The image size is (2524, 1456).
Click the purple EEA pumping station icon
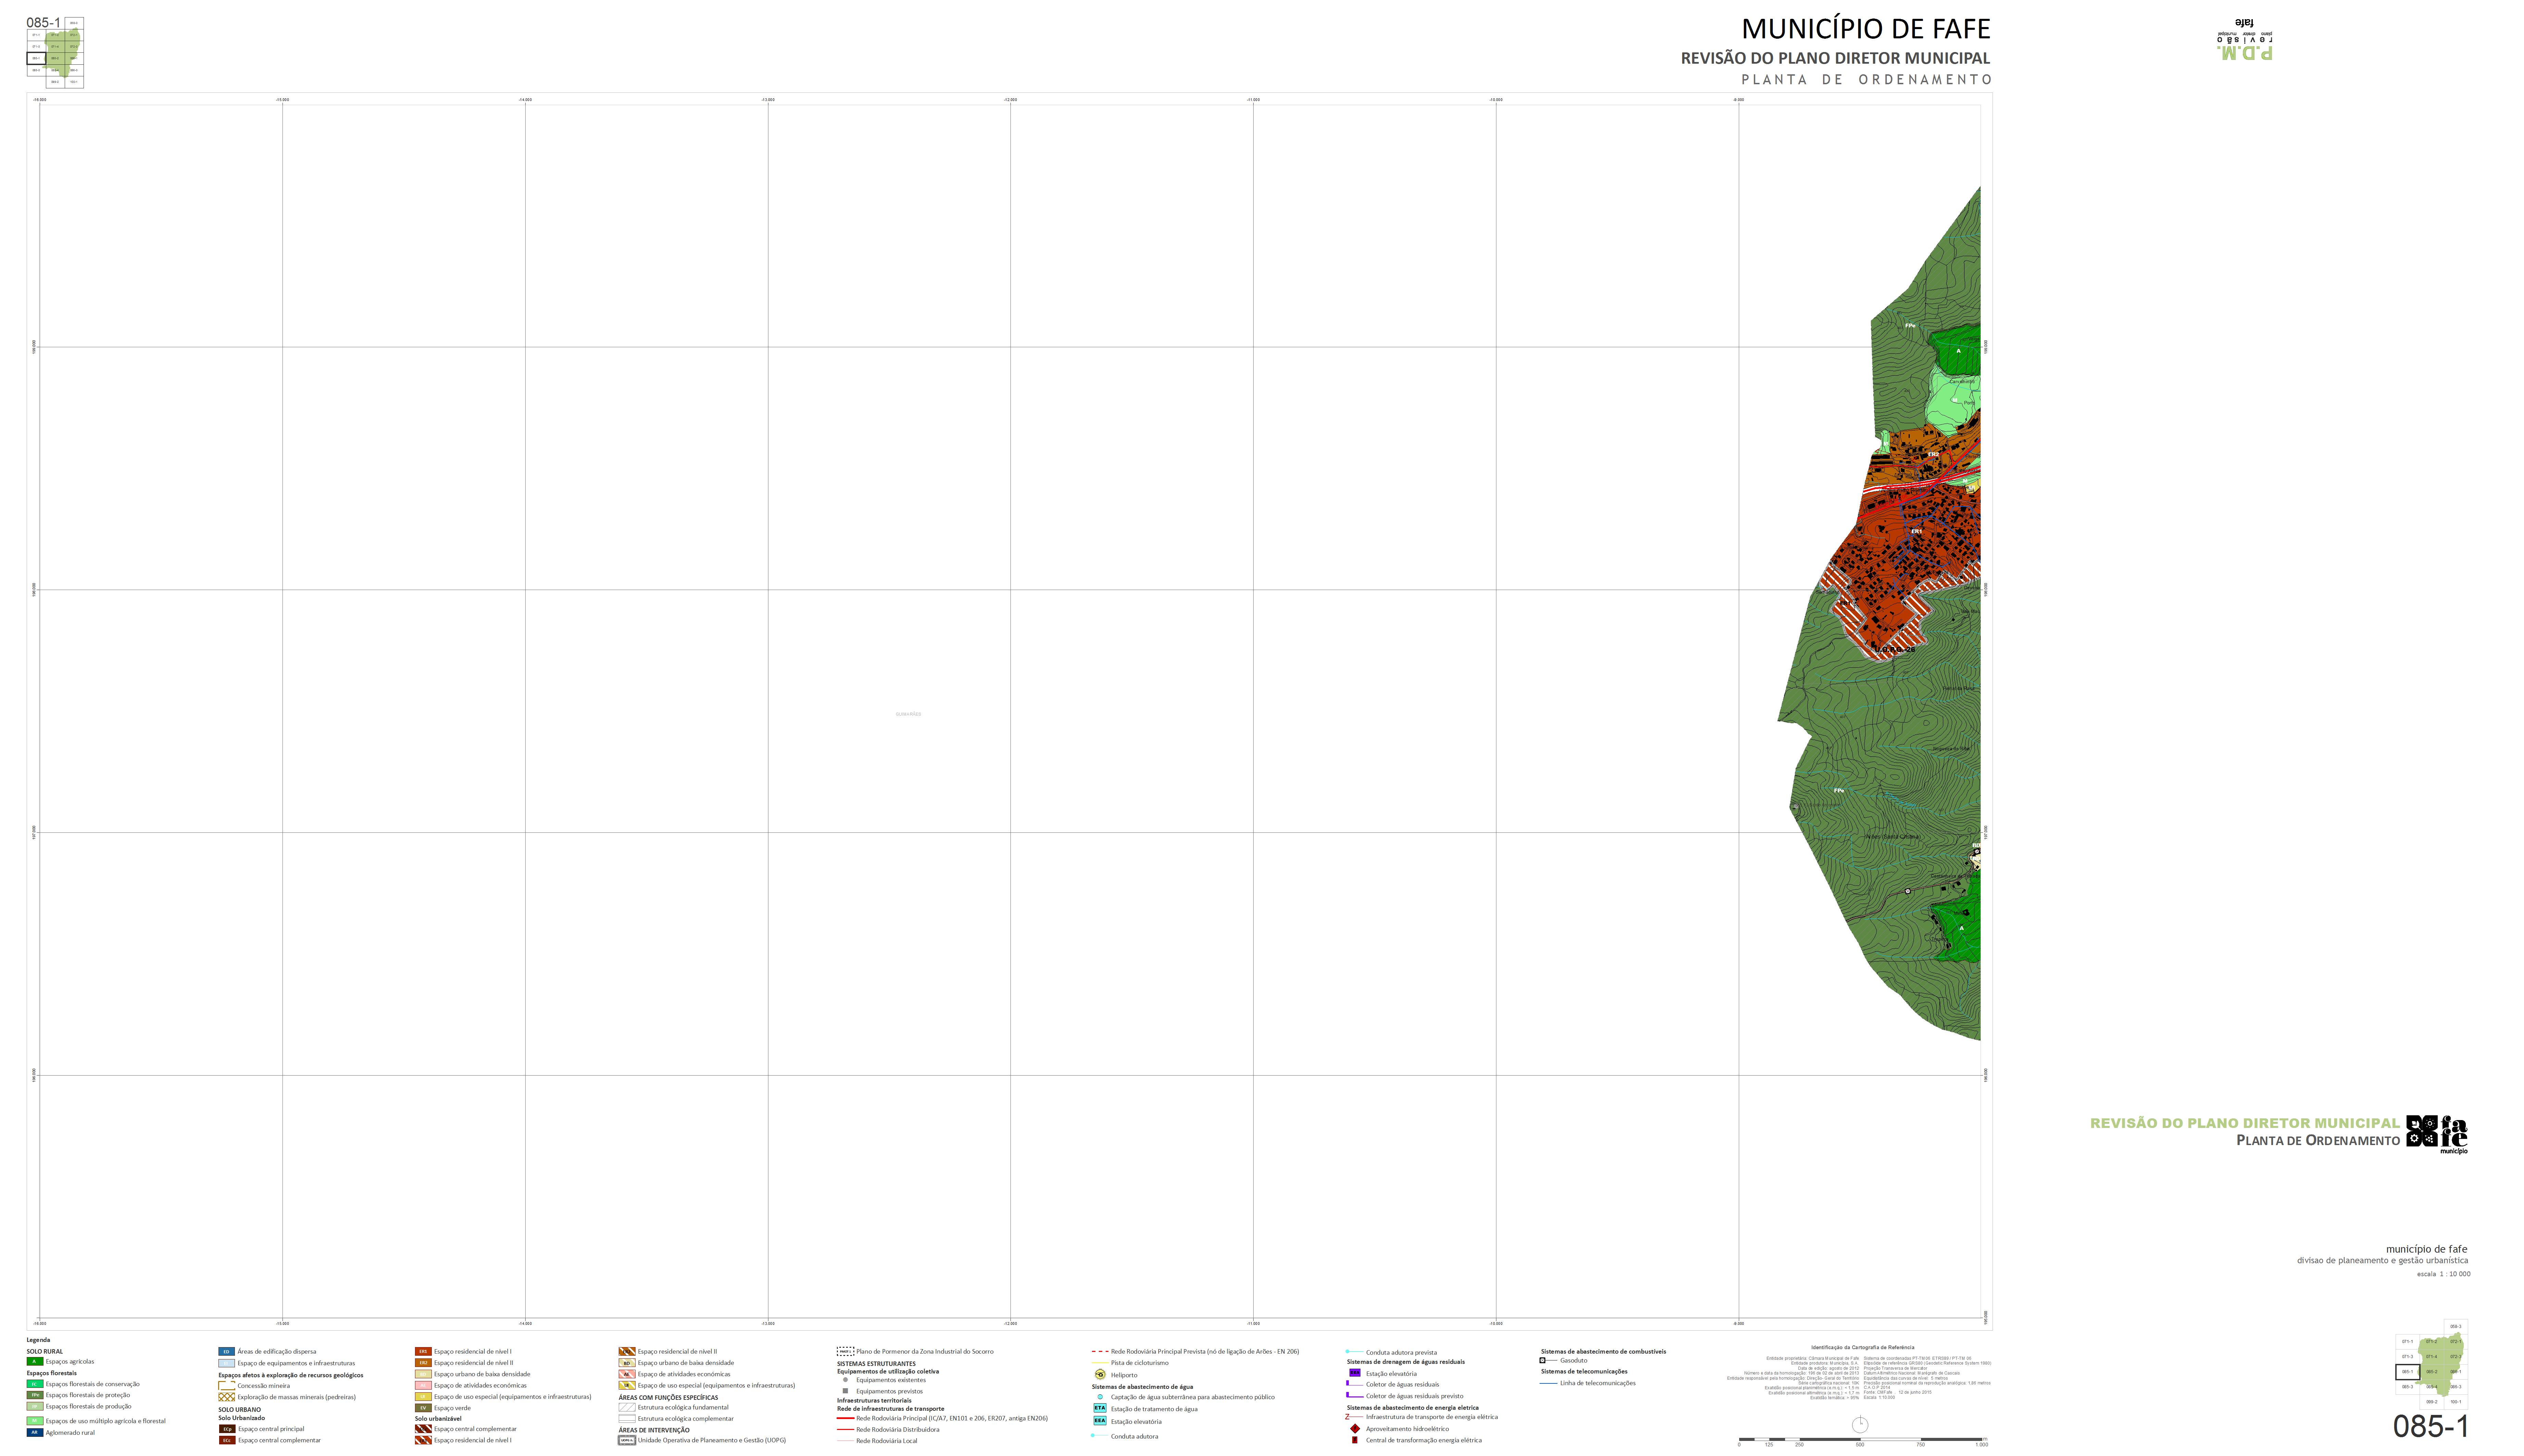pos(1355,1373)
